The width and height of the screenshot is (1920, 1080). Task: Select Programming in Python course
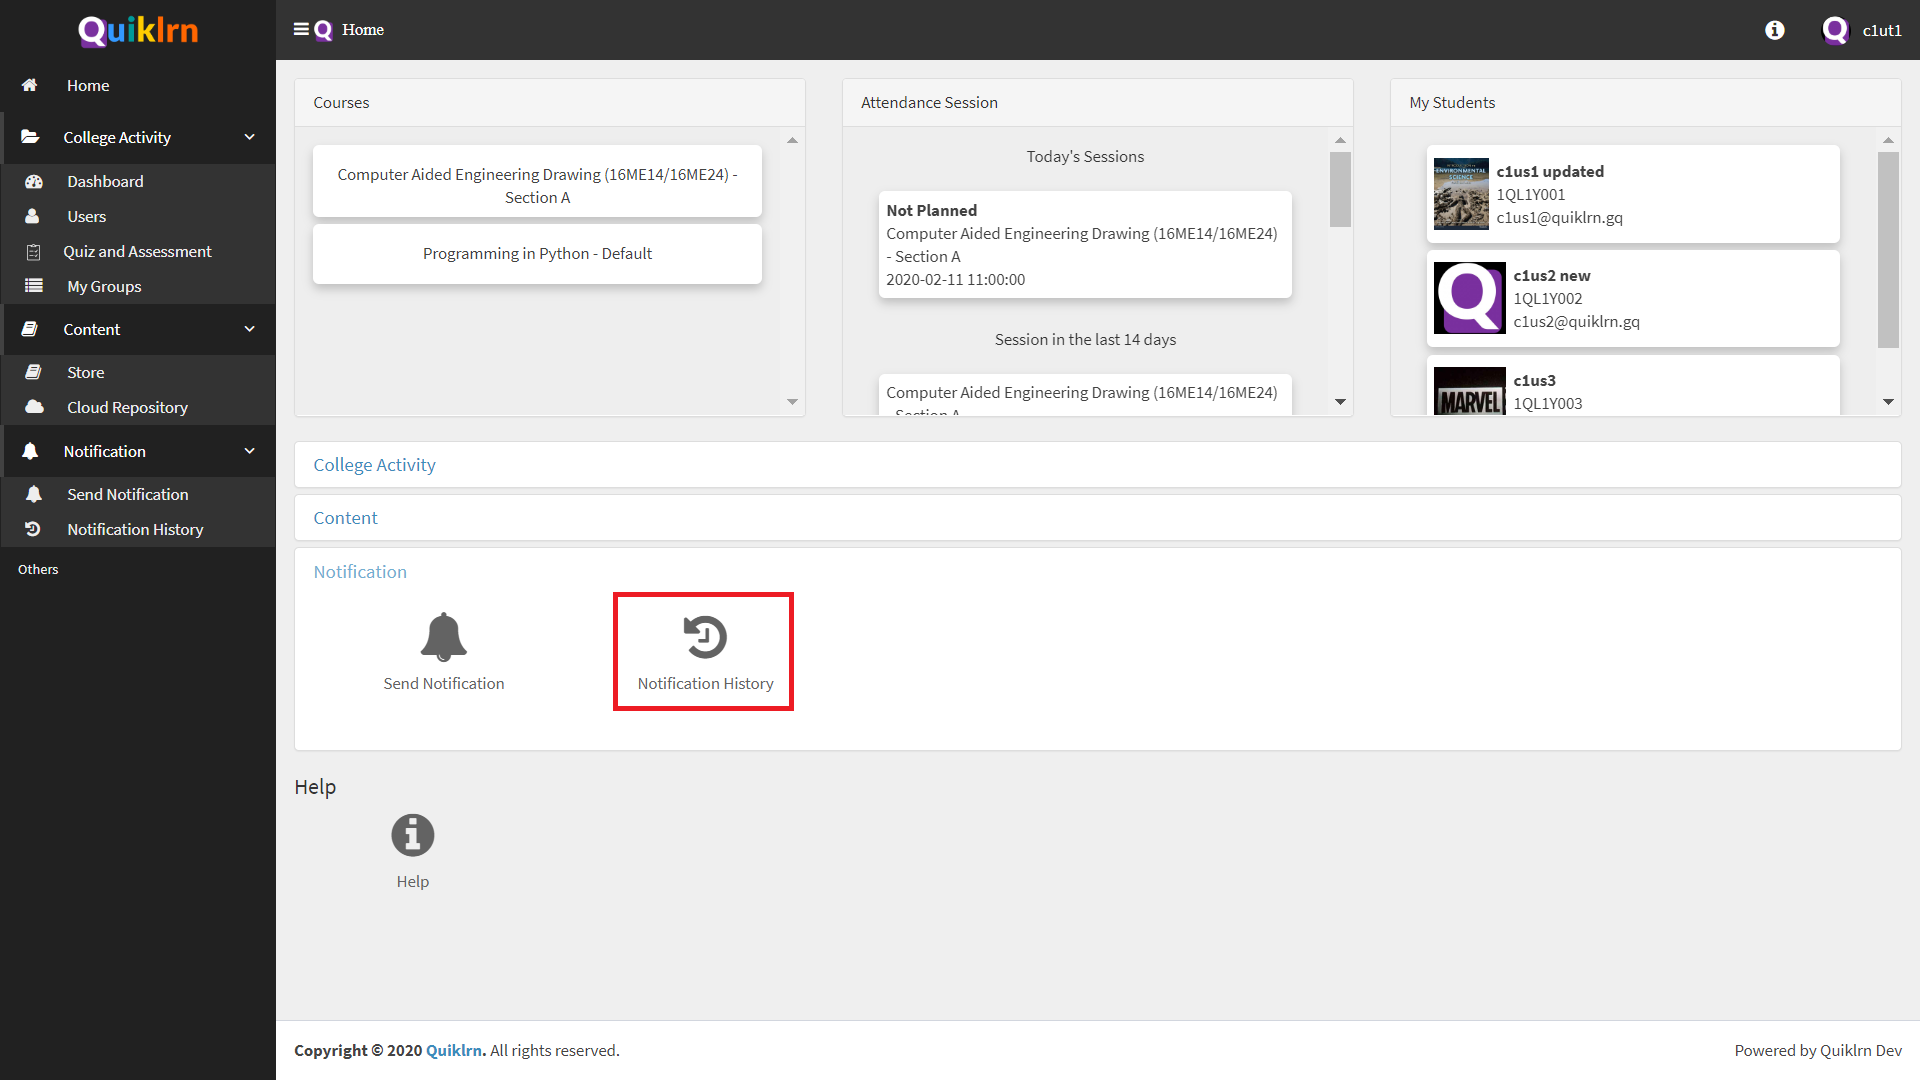539,253
